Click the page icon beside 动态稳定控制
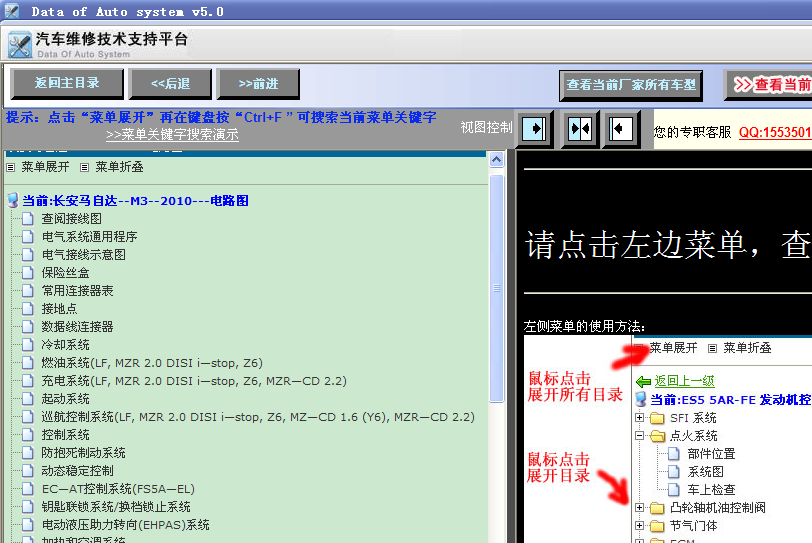 tap(28, 471)
